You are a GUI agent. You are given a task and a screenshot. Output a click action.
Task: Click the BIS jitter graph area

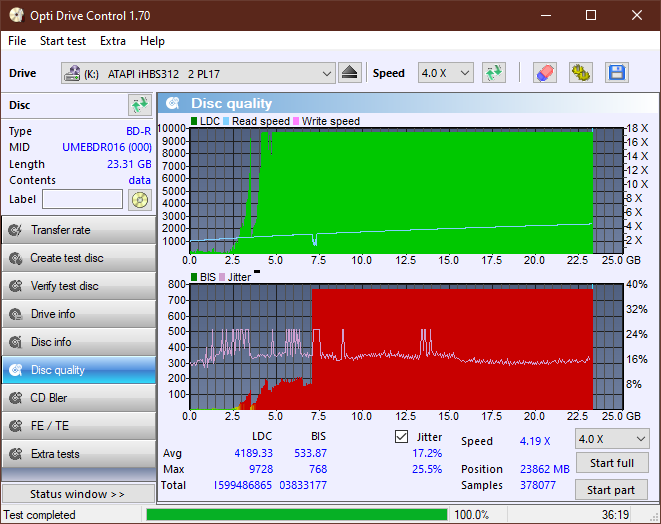pos(406,347)
